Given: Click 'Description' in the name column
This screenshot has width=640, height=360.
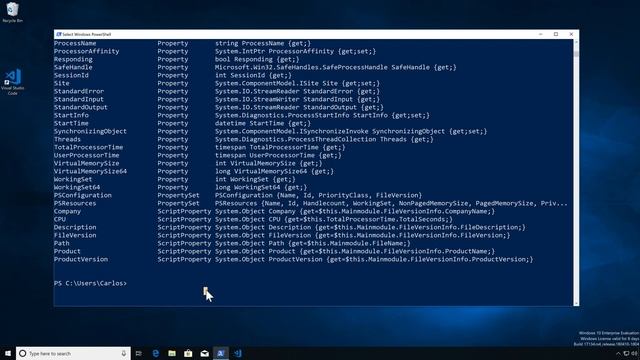Looking at the screenshot, I should pos(75,227).
